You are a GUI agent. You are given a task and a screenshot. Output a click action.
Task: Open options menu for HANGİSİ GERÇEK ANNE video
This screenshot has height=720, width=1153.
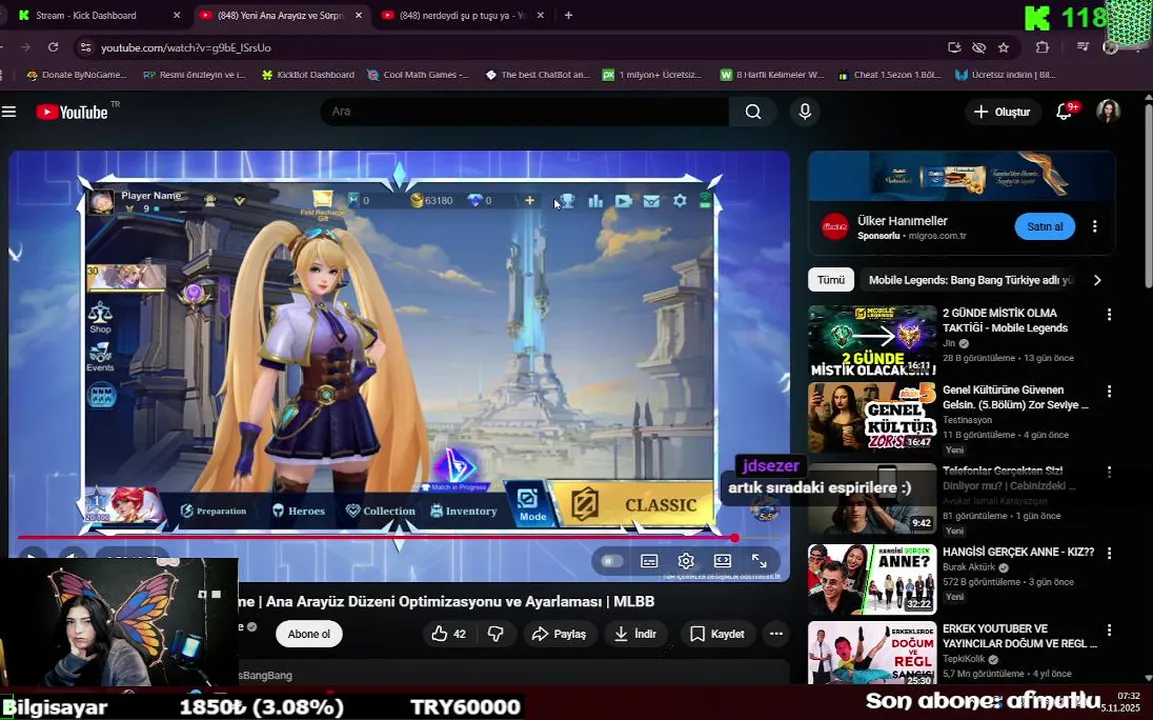tap(1109, 553)
